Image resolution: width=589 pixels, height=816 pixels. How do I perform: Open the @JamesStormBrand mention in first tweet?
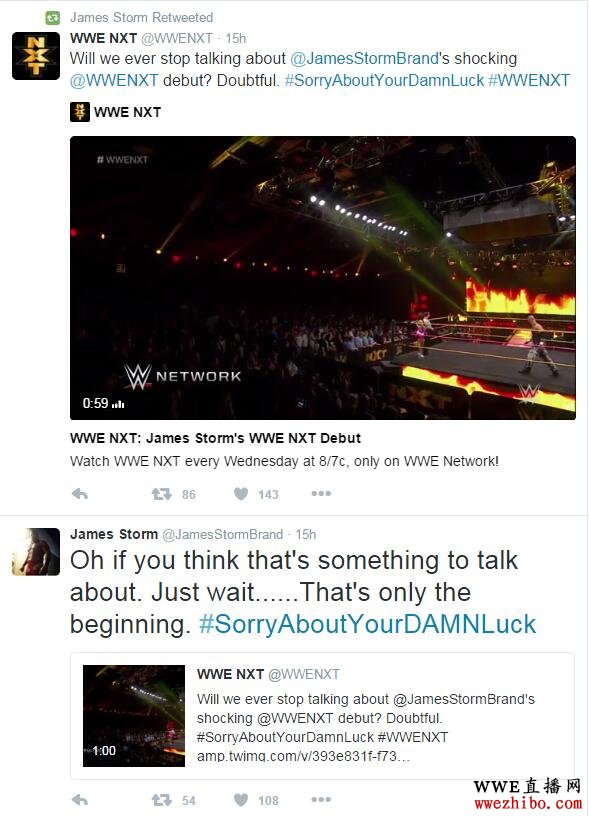[364, 58]
